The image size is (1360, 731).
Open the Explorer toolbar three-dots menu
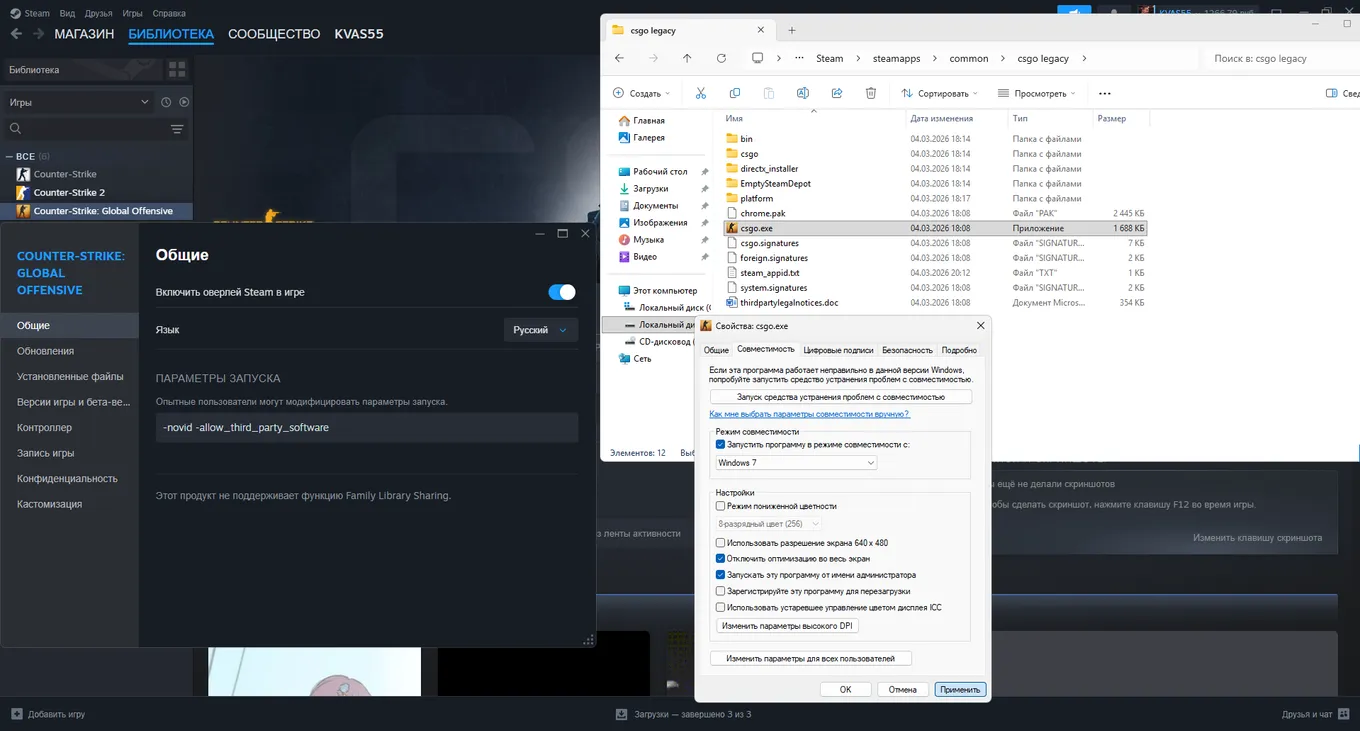tap(1104, 93)
